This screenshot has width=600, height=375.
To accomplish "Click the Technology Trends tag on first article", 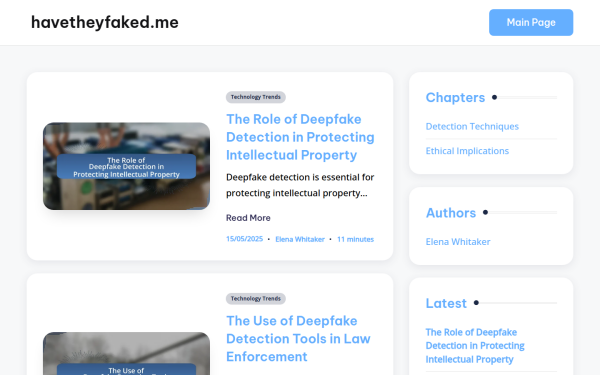I will pyautogui.click(x=256, y=97).
